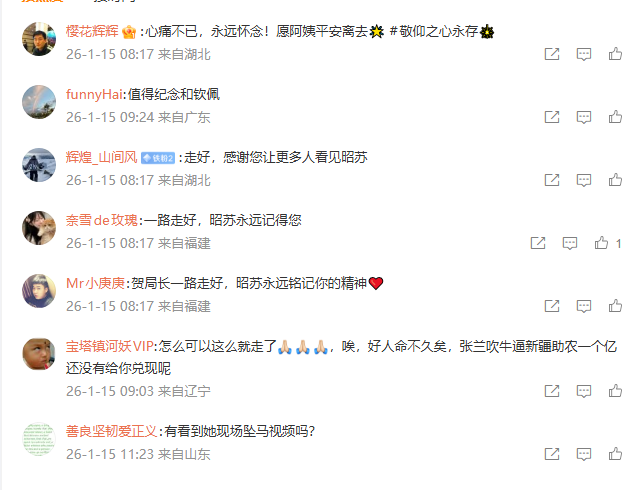Reply to funnyHai's comment via speech bubble
This screenshot has height=490, width=630.
[584, 117]
